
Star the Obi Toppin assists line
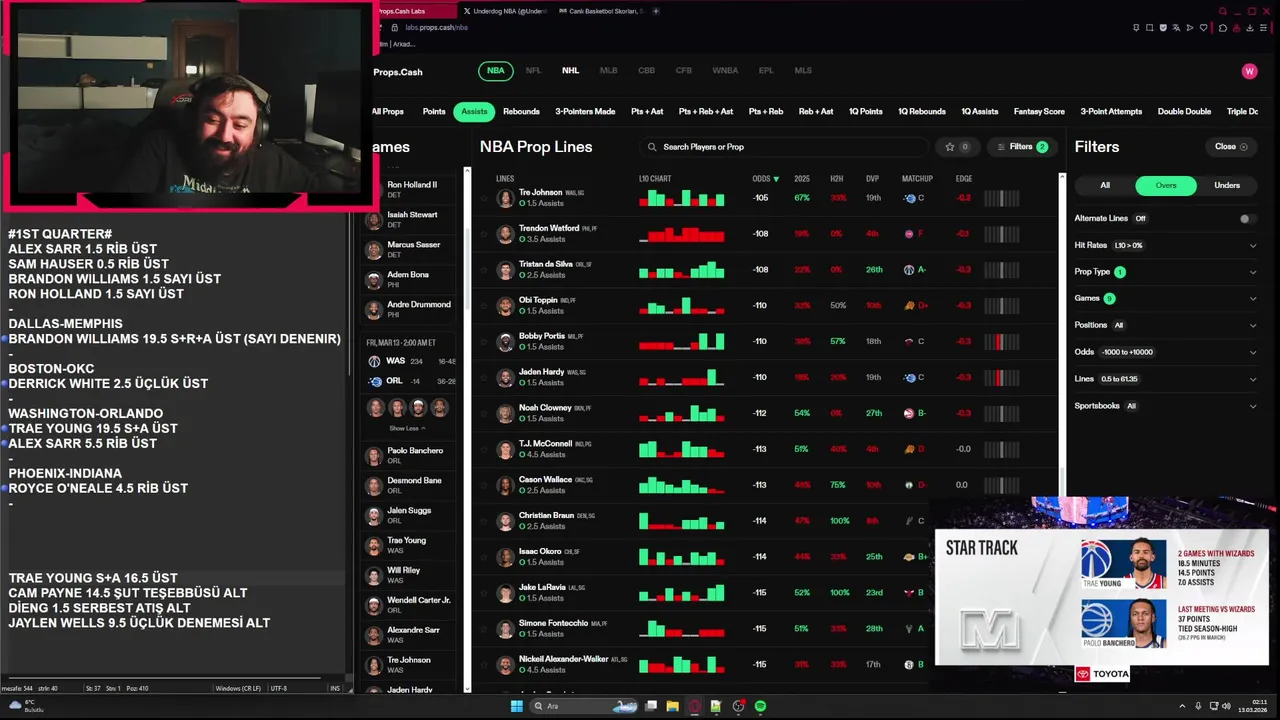coord(484,306)
